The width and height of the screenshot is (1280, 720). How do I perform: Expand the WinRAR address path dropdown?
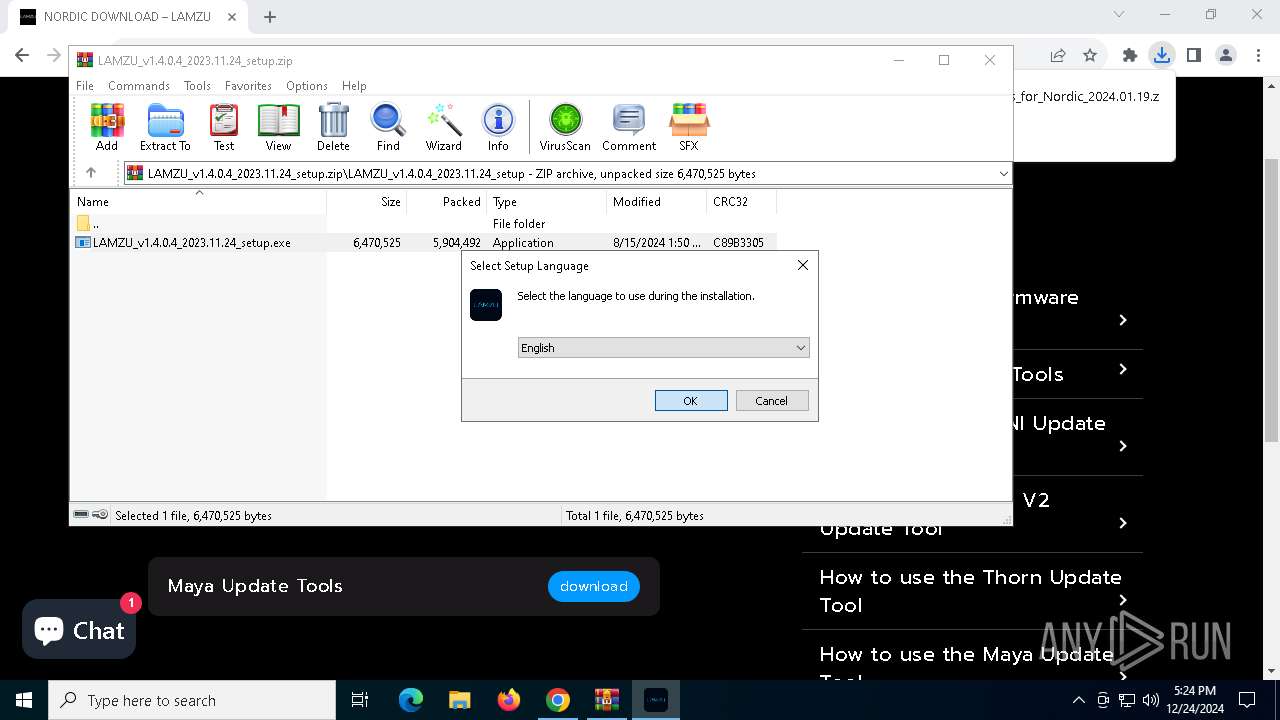click(x=1003, y=173)
